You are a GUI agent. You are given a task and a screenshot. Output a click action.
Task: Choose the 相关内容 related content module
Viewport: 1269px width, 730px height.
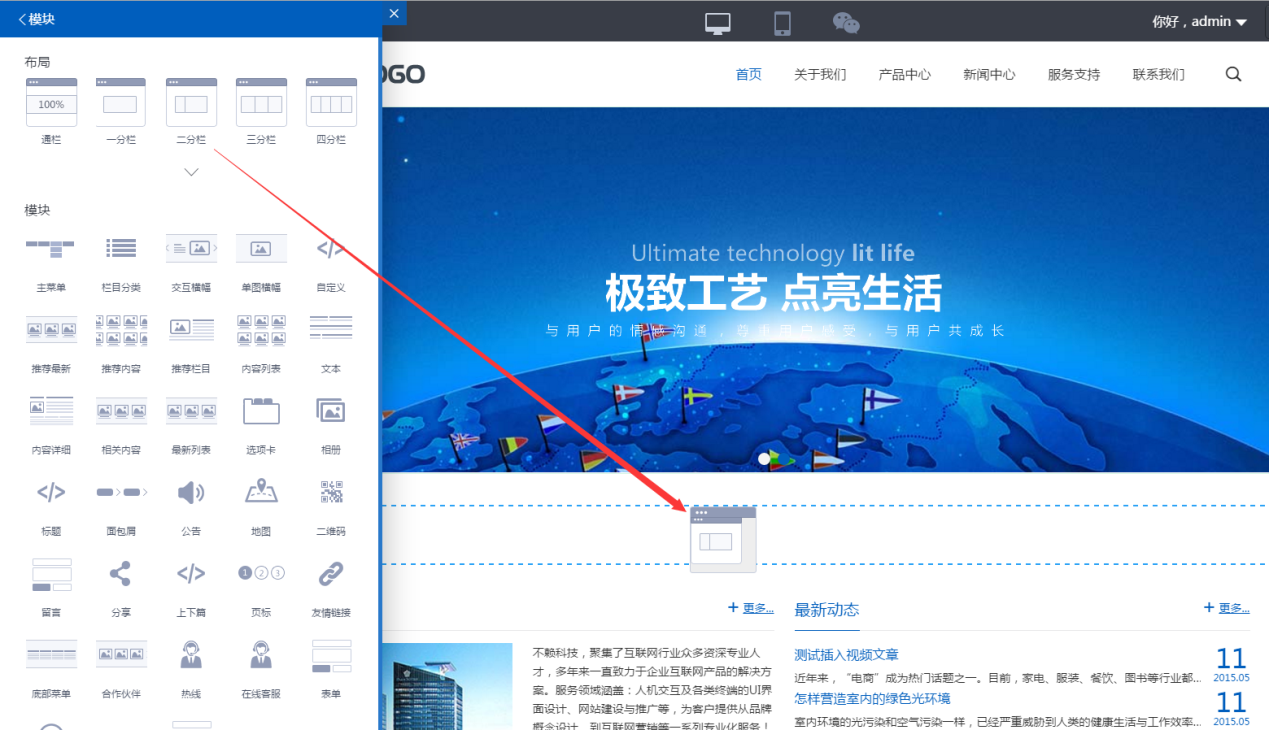coord(121,410)
